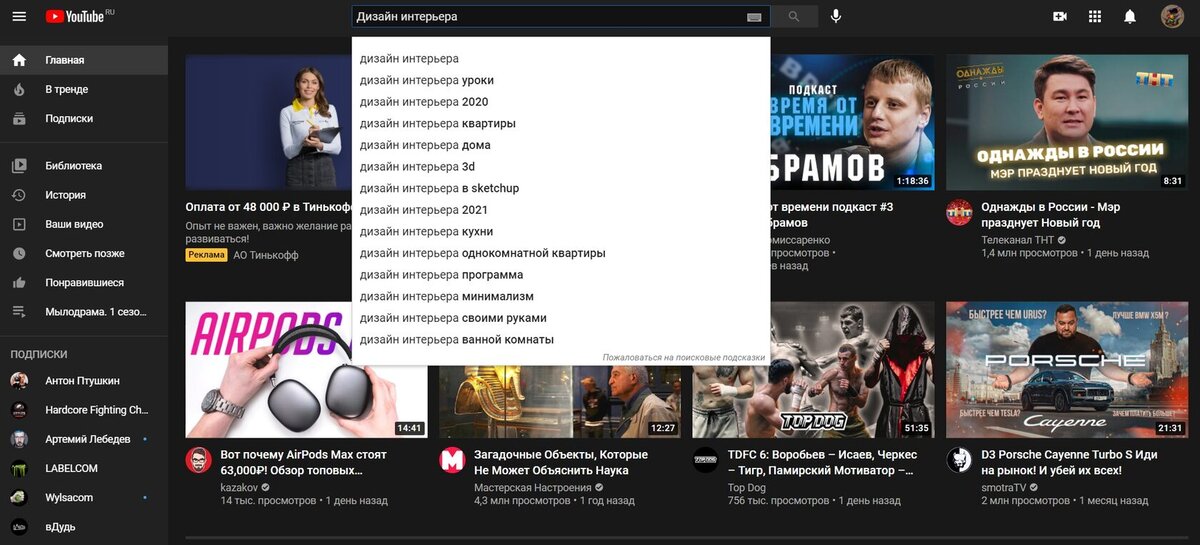Open the Однажды в России thumbnail
The image size is (1200, 545).
[1067, 122]
